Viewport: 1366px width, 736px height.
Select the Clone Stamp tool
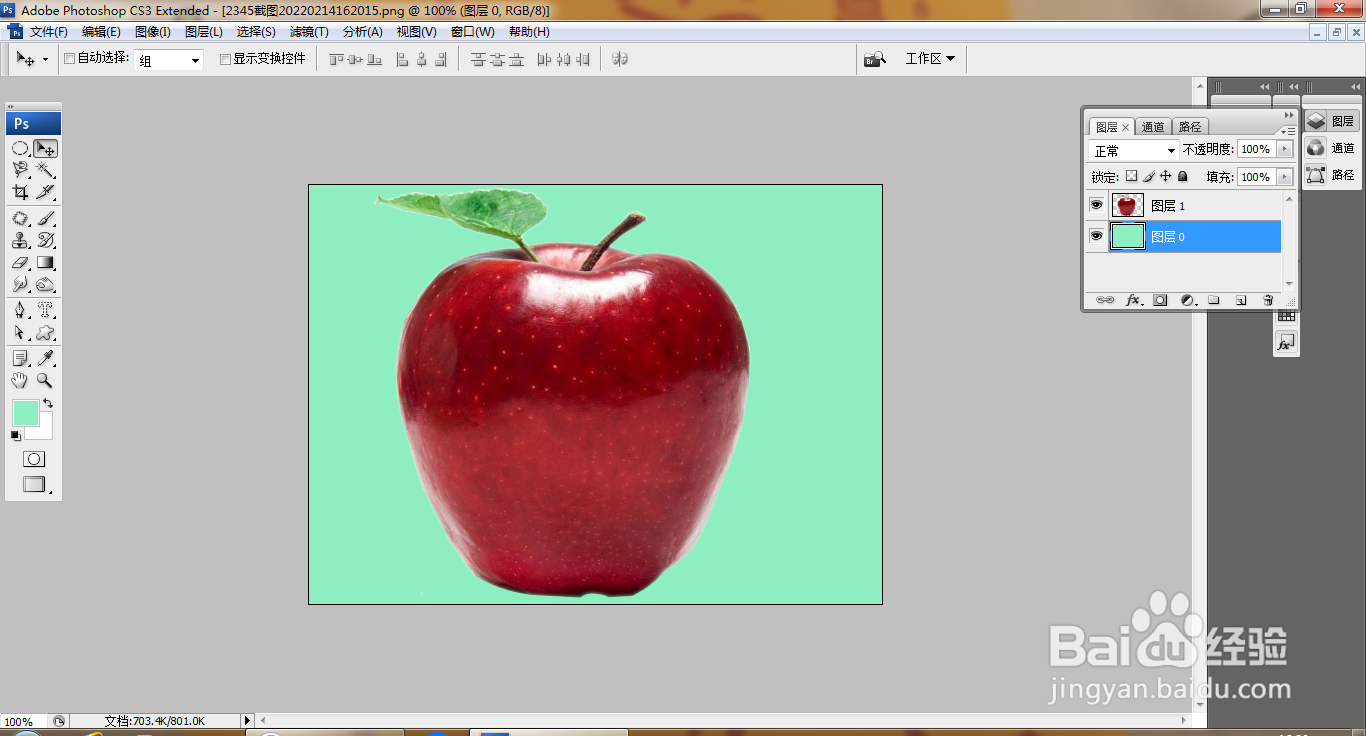pos(20,240)
